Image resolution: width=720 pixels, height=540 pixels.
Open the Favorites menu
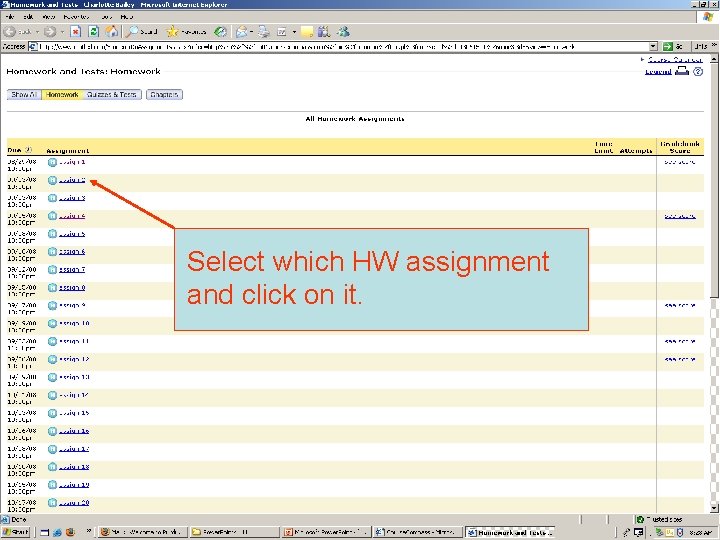point(76,17)
